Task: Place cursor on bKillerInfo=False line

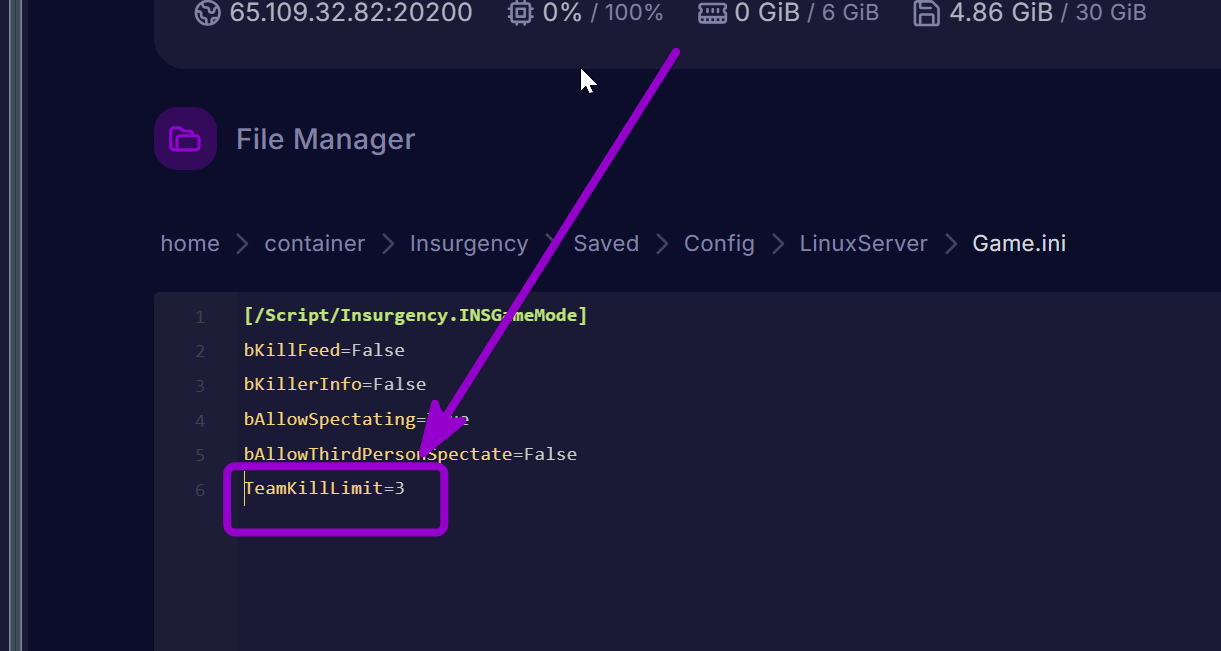Action: (x=335, y=384)
